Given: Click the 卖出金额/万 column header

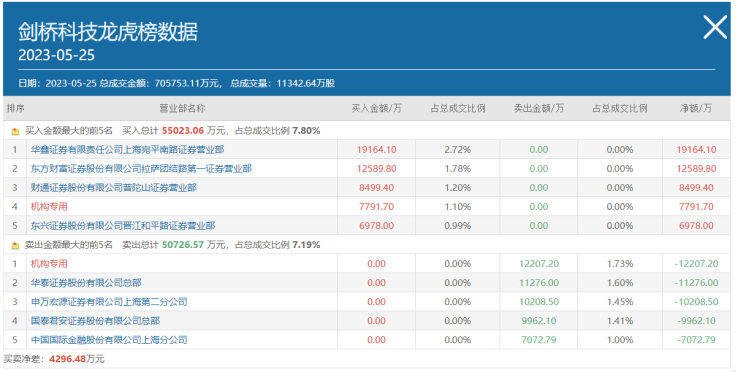Looking at the screenshot, I should [x=539, y=108].
